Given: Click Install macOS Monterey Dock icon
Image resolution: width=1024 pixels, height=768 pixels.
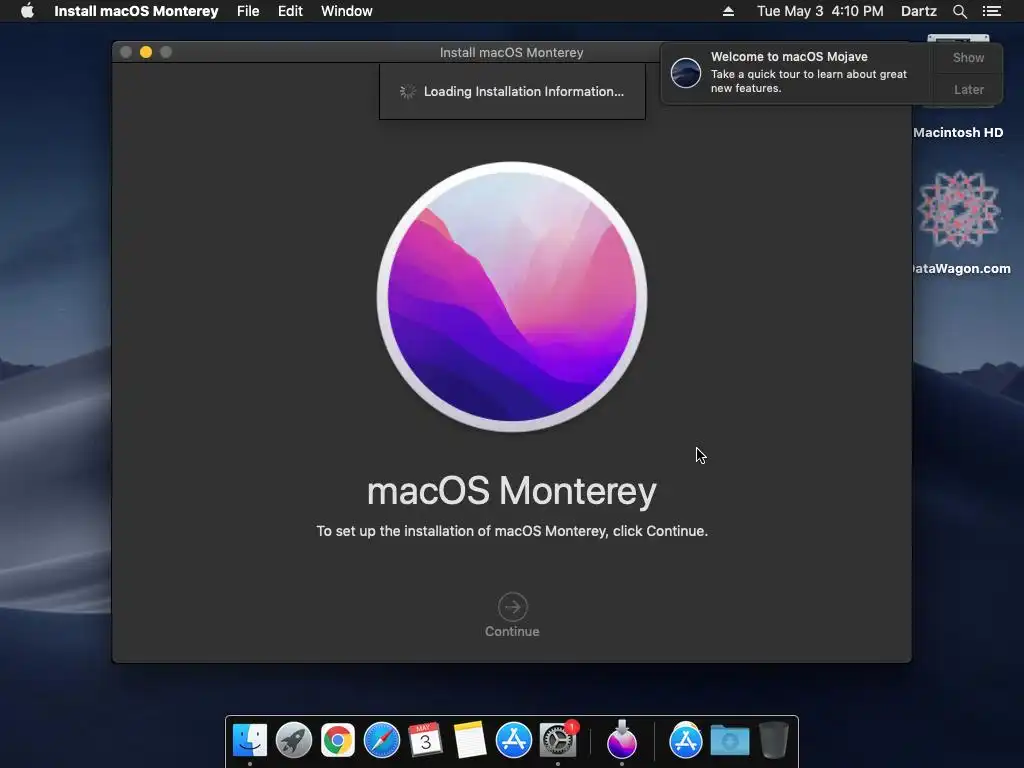Looking at the screenshot, I should pos(622,739).
